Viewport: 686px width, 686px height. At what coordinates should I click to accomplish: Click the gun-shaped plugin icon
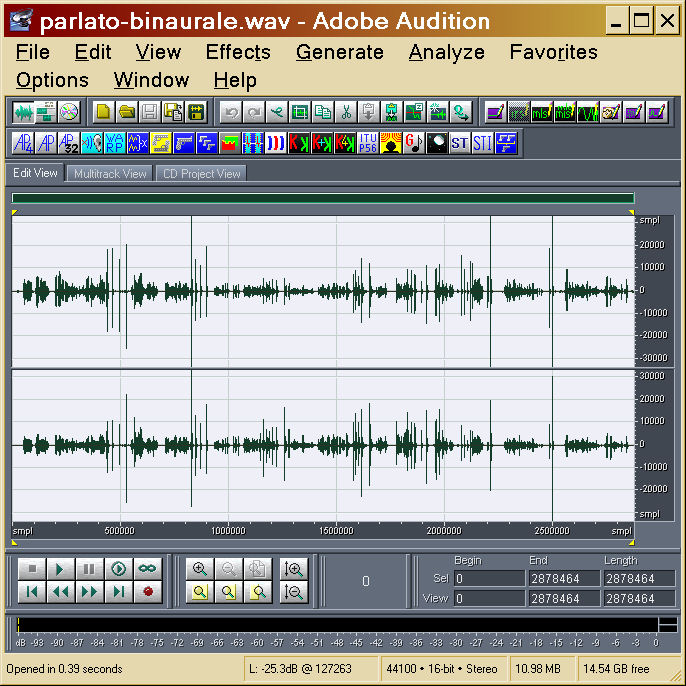[x=184, y=143]
